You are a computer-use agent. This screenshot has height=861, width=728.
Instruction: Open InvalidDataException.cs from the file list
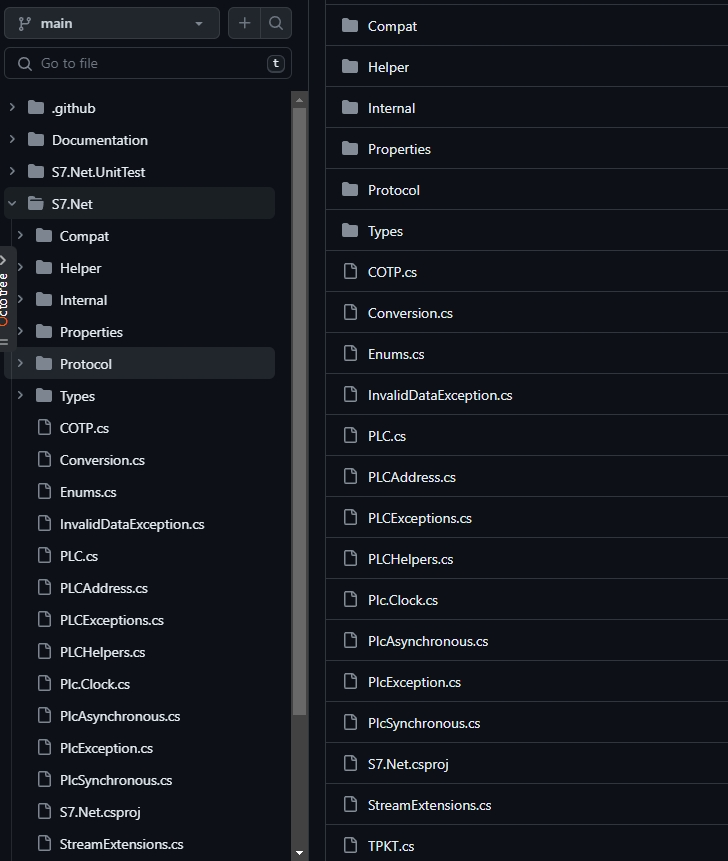click(440, 395)
